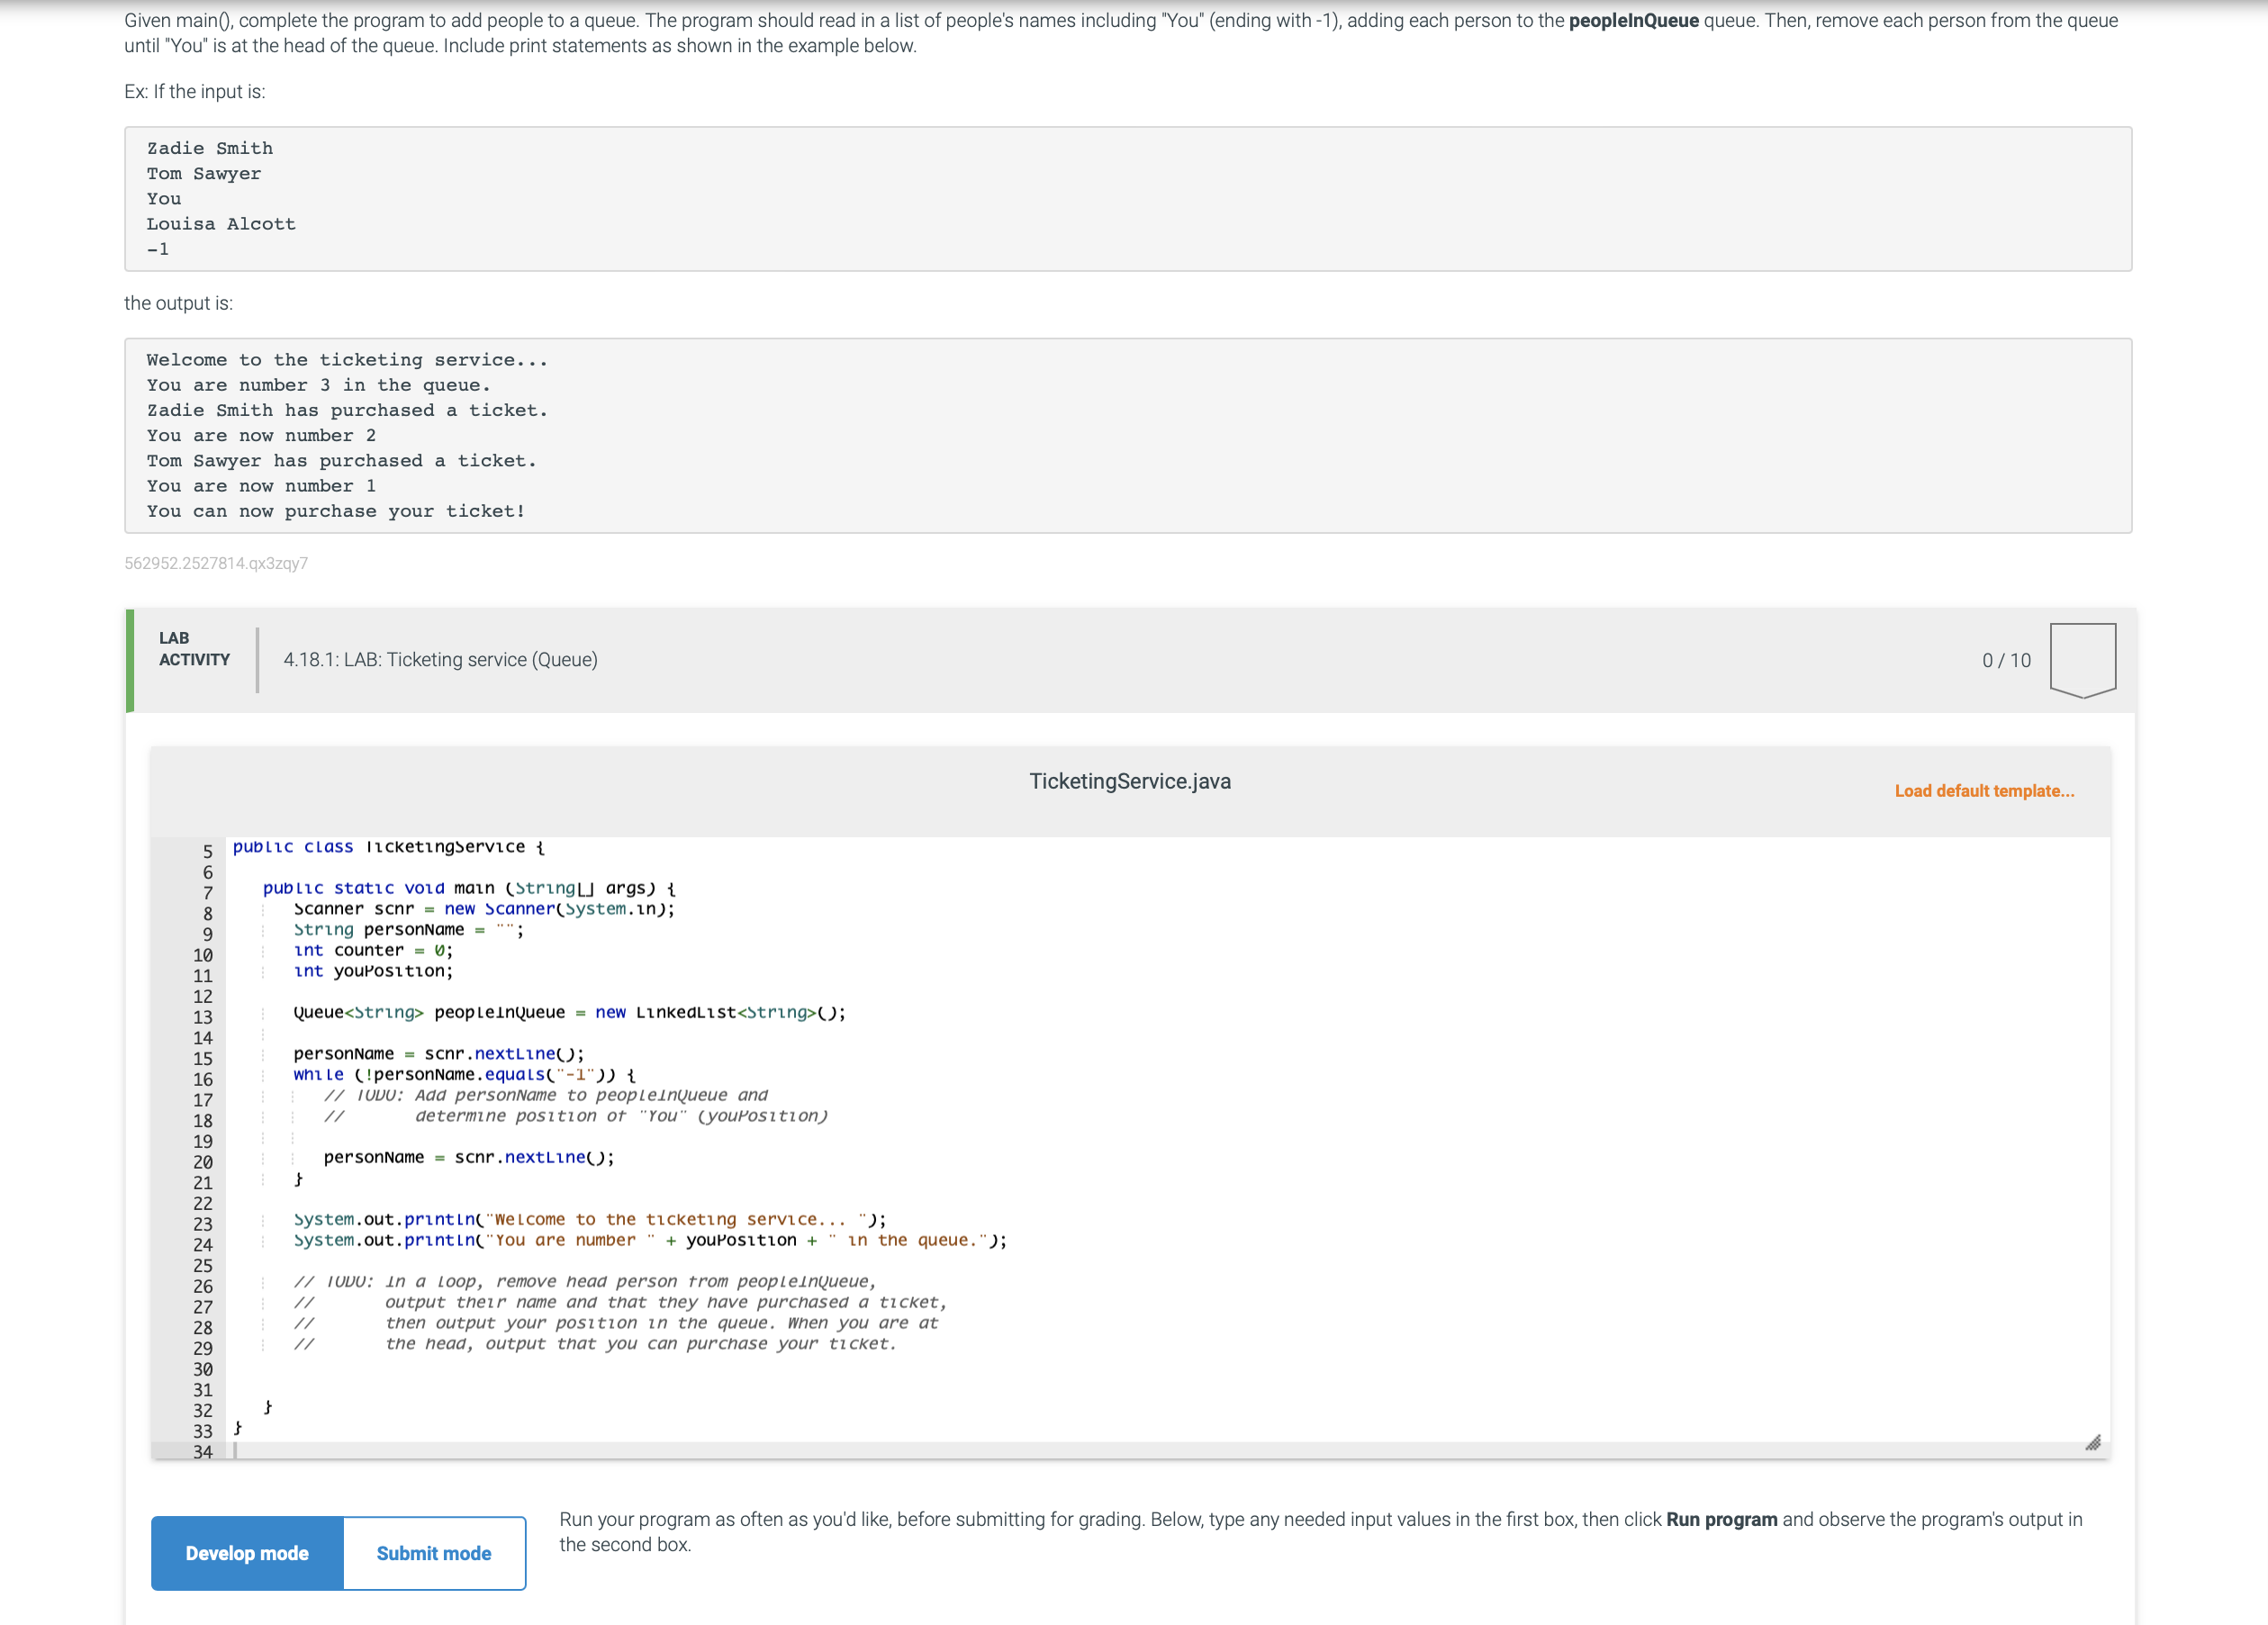Click the bold text 'peopleInQueue' in instructions
2268x1625 pixels.
(x=1632, y=19)
